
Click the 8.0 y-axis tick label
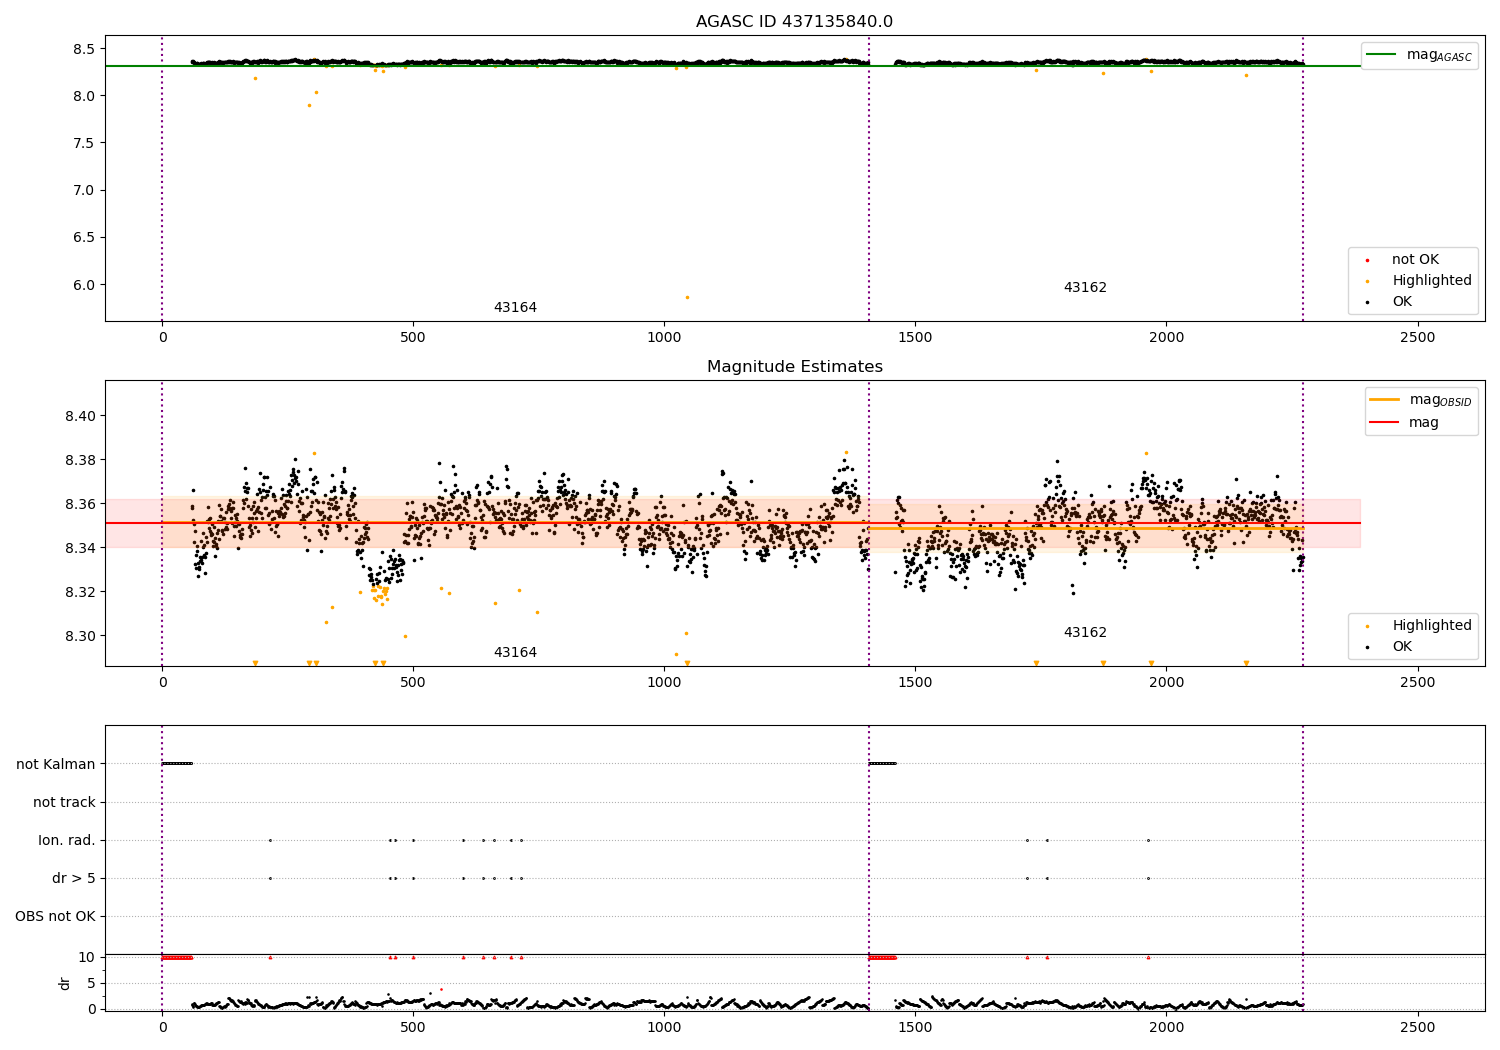click(x=84, y=96)
